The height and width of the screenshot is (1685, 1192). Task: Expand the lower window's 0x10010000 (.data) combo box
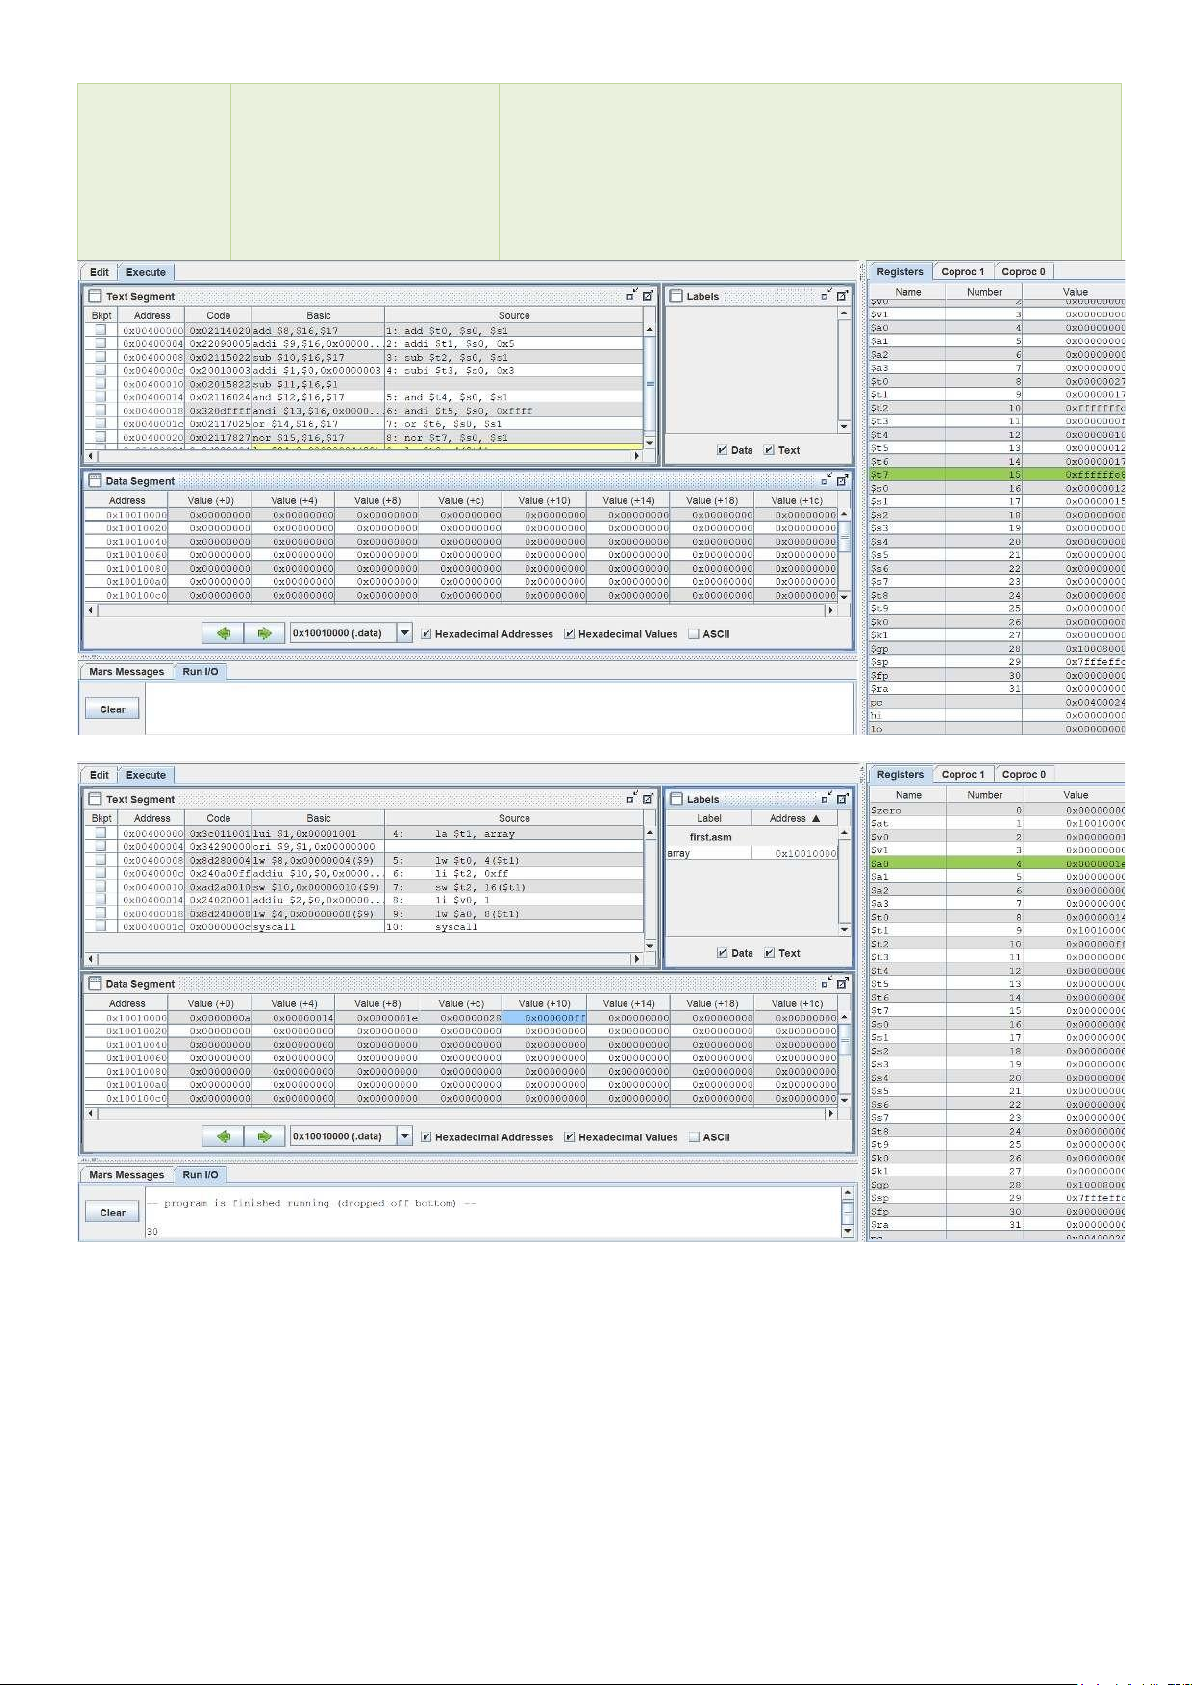405,1136
